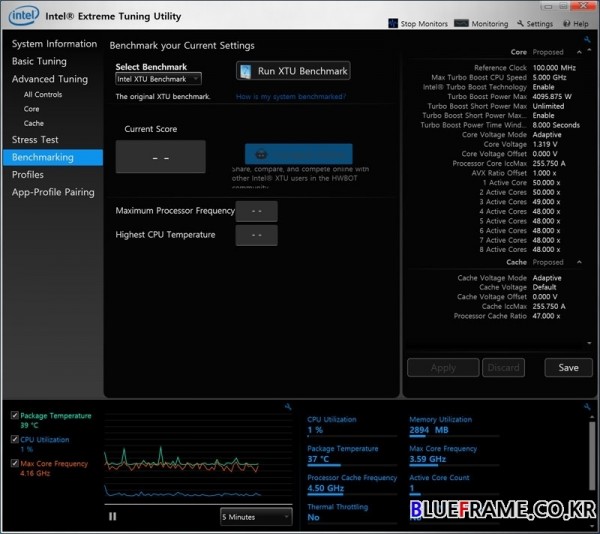Open 'How is my system benchmarked?' link
This screenshot has height=534, width=600.
pos(291,96)
